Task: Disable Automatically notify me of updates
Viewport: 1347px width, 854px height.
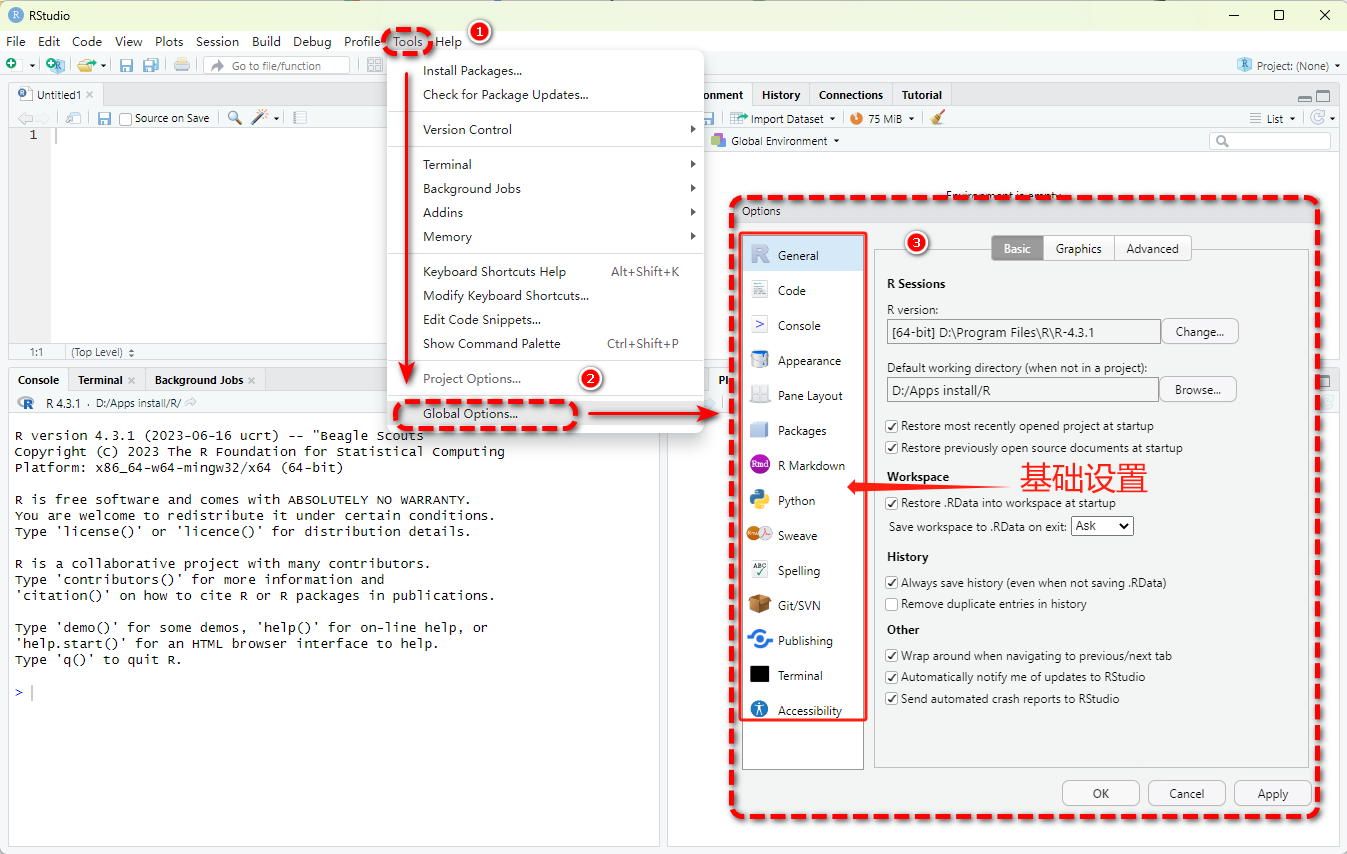Action: coord(893,677)
